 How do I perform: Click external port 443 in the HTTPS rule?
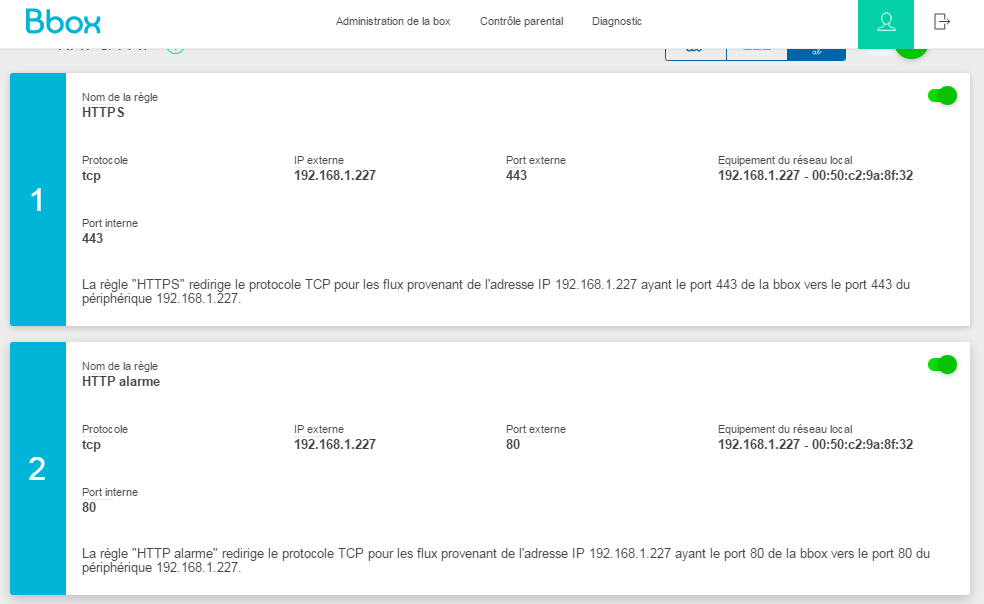point(516,176)
